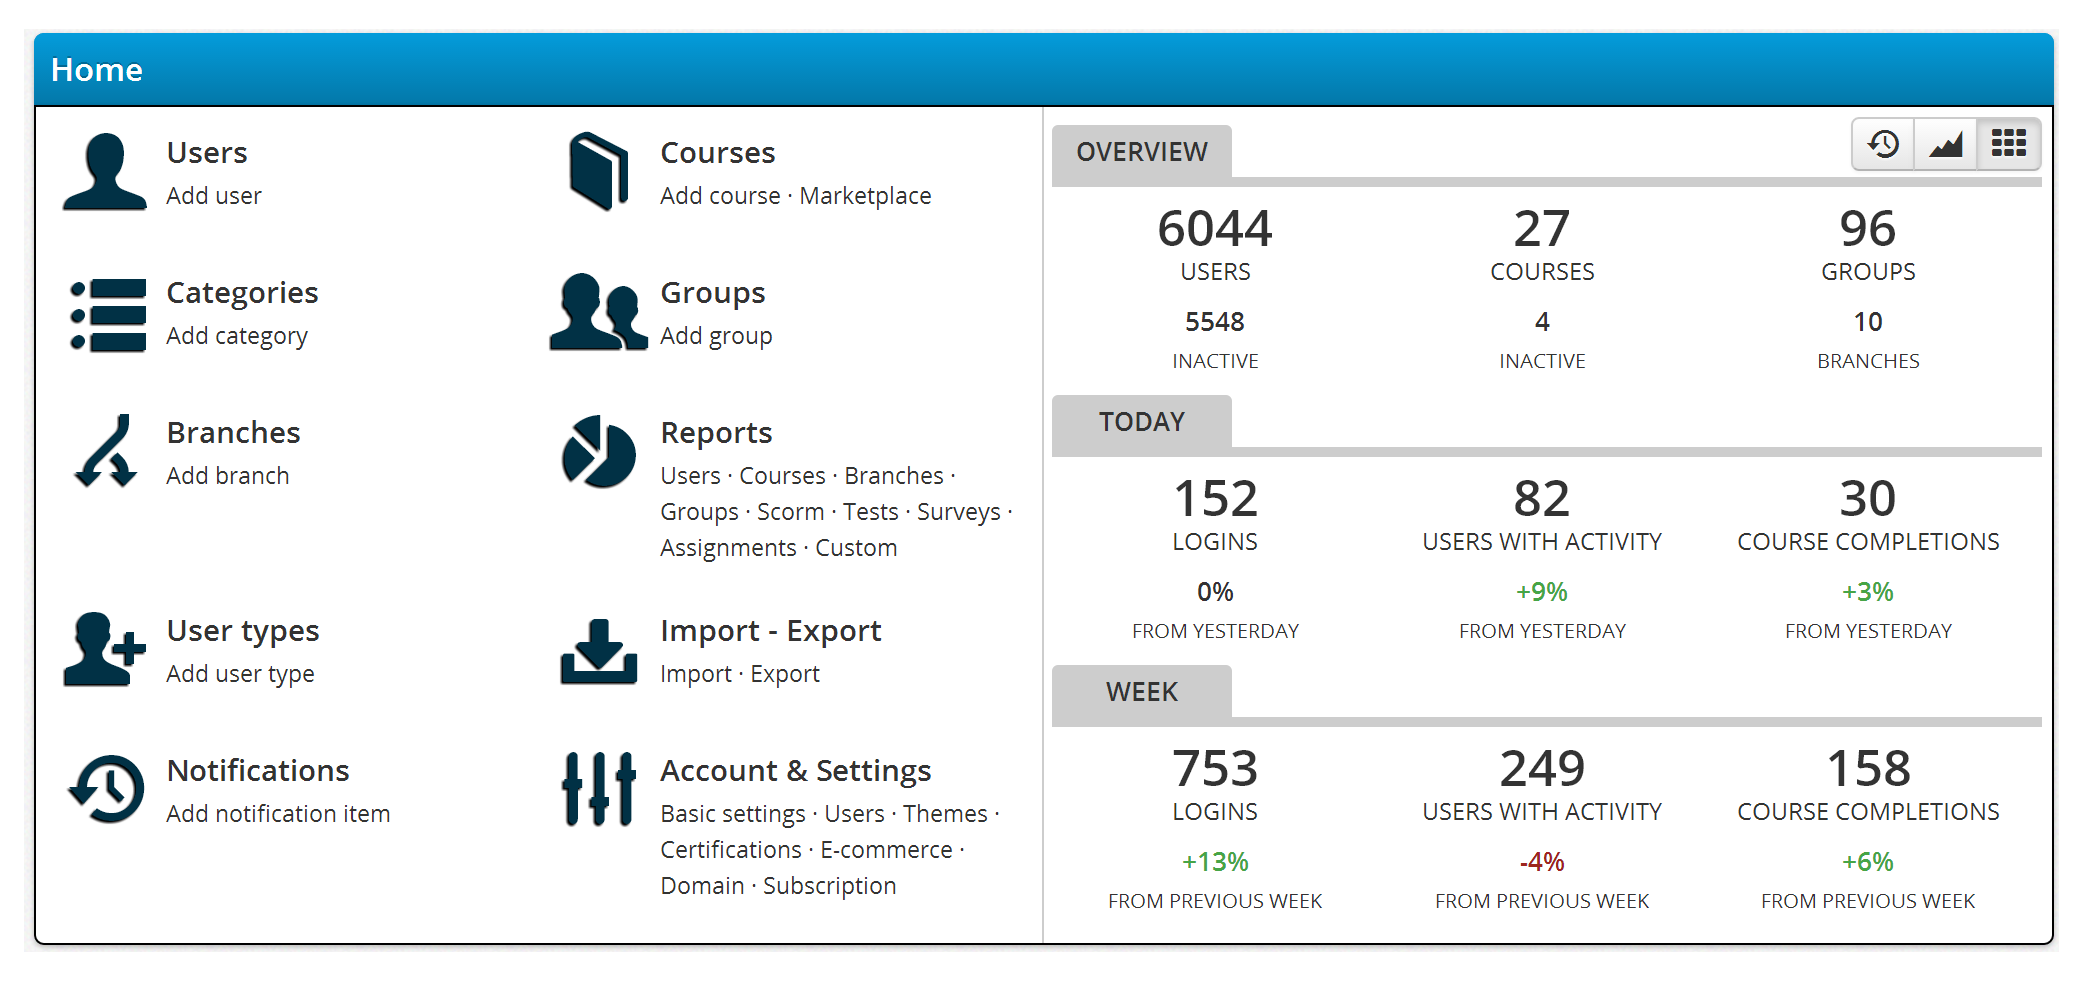The image size is (2083, 982).
Task: Open the Marketplace link
Action: (865, 196)
